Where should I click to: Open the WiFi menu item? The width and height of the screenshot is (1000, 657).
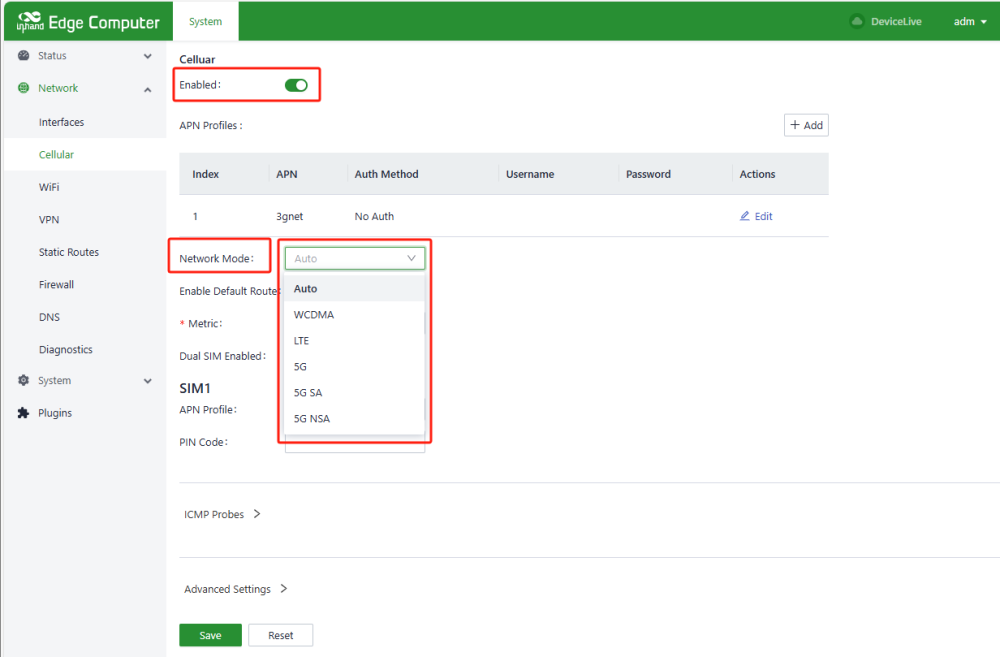(50, 187)
